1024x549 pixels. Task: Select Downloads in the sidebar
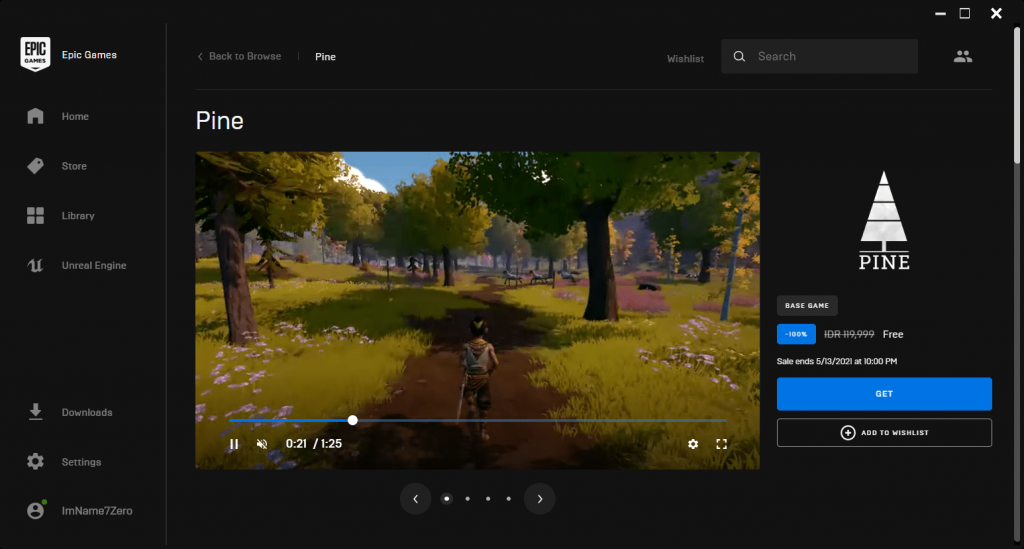[87, 412]
